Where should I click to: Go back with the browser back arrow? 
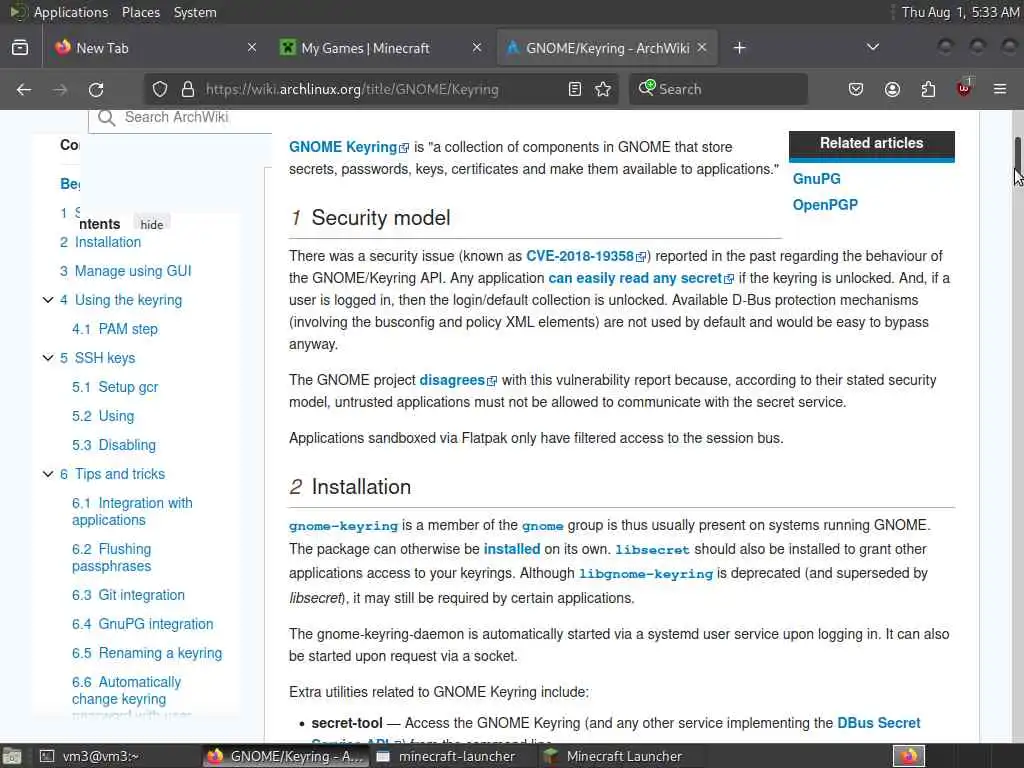click(x=24, y=89)
